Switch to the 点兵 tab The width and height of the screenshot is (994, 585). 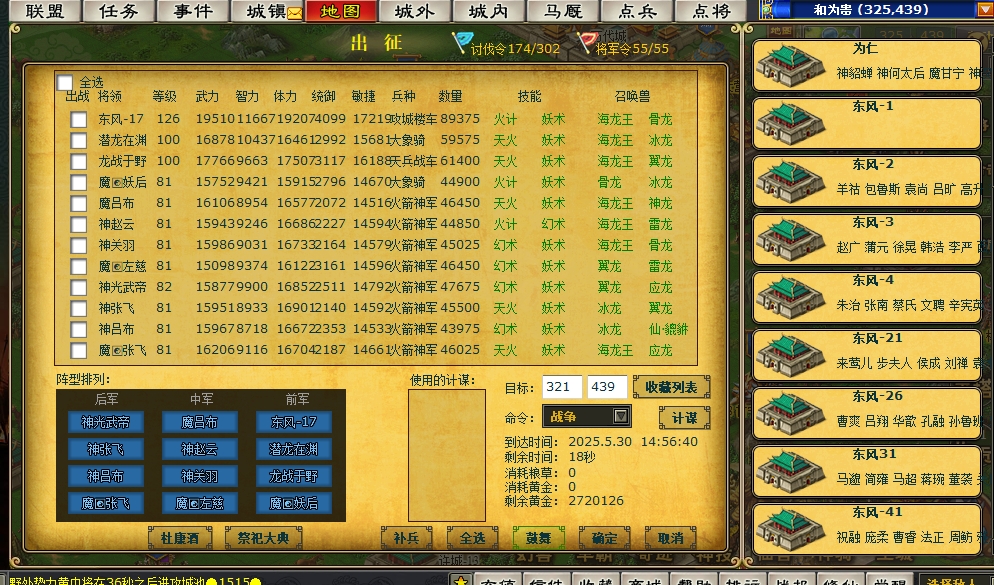(636, 11)
